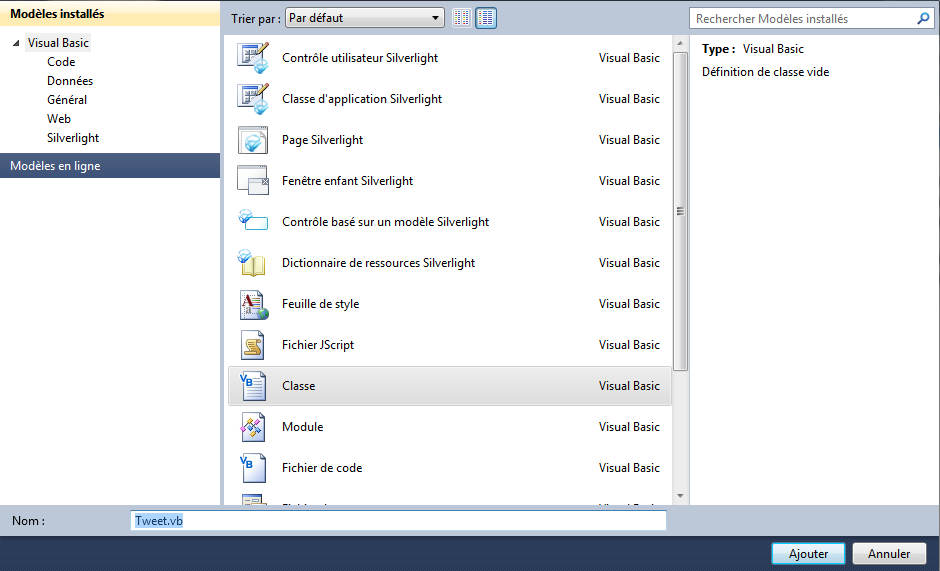Click the Fichier de code icon
The height and width of the screenshot is (571, 940).
253,468
